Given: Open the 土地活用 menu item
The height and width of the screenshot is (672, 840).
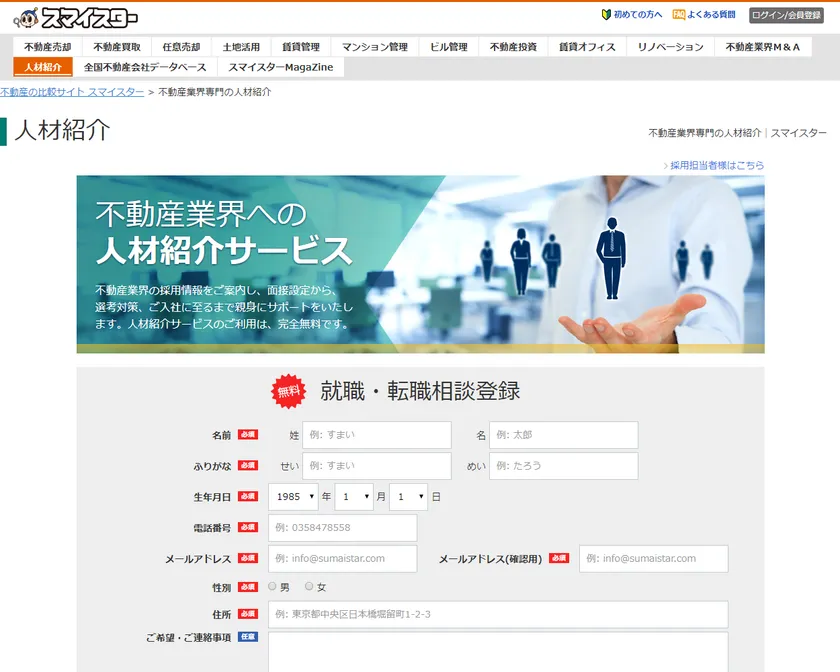Looking at the screenshot, I should coord(241,47).
